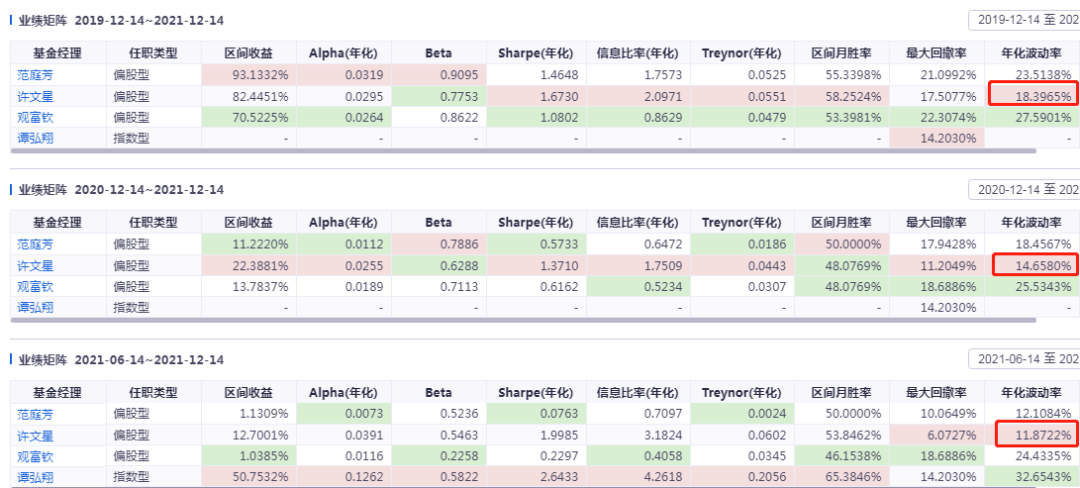This screenshot has height=488, width=1080.
Task: Select the 22.3881% interval return cell
Action: click(x=249, y=266)
